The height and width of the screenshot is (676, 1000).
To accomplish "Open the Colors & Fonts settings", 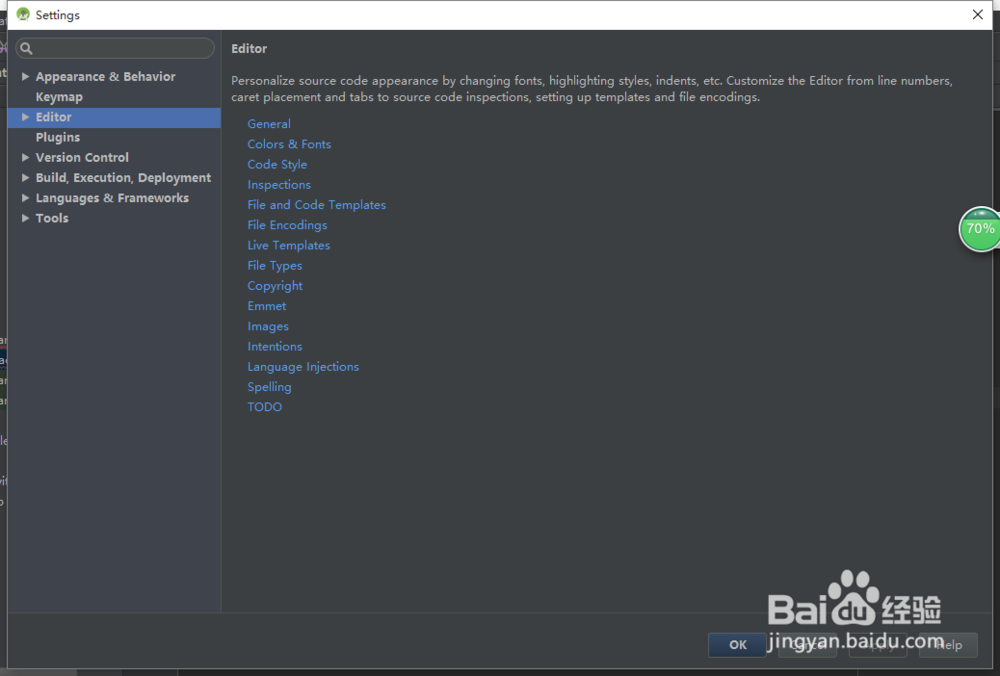I will pyautogui.click(x=289, y=144).
